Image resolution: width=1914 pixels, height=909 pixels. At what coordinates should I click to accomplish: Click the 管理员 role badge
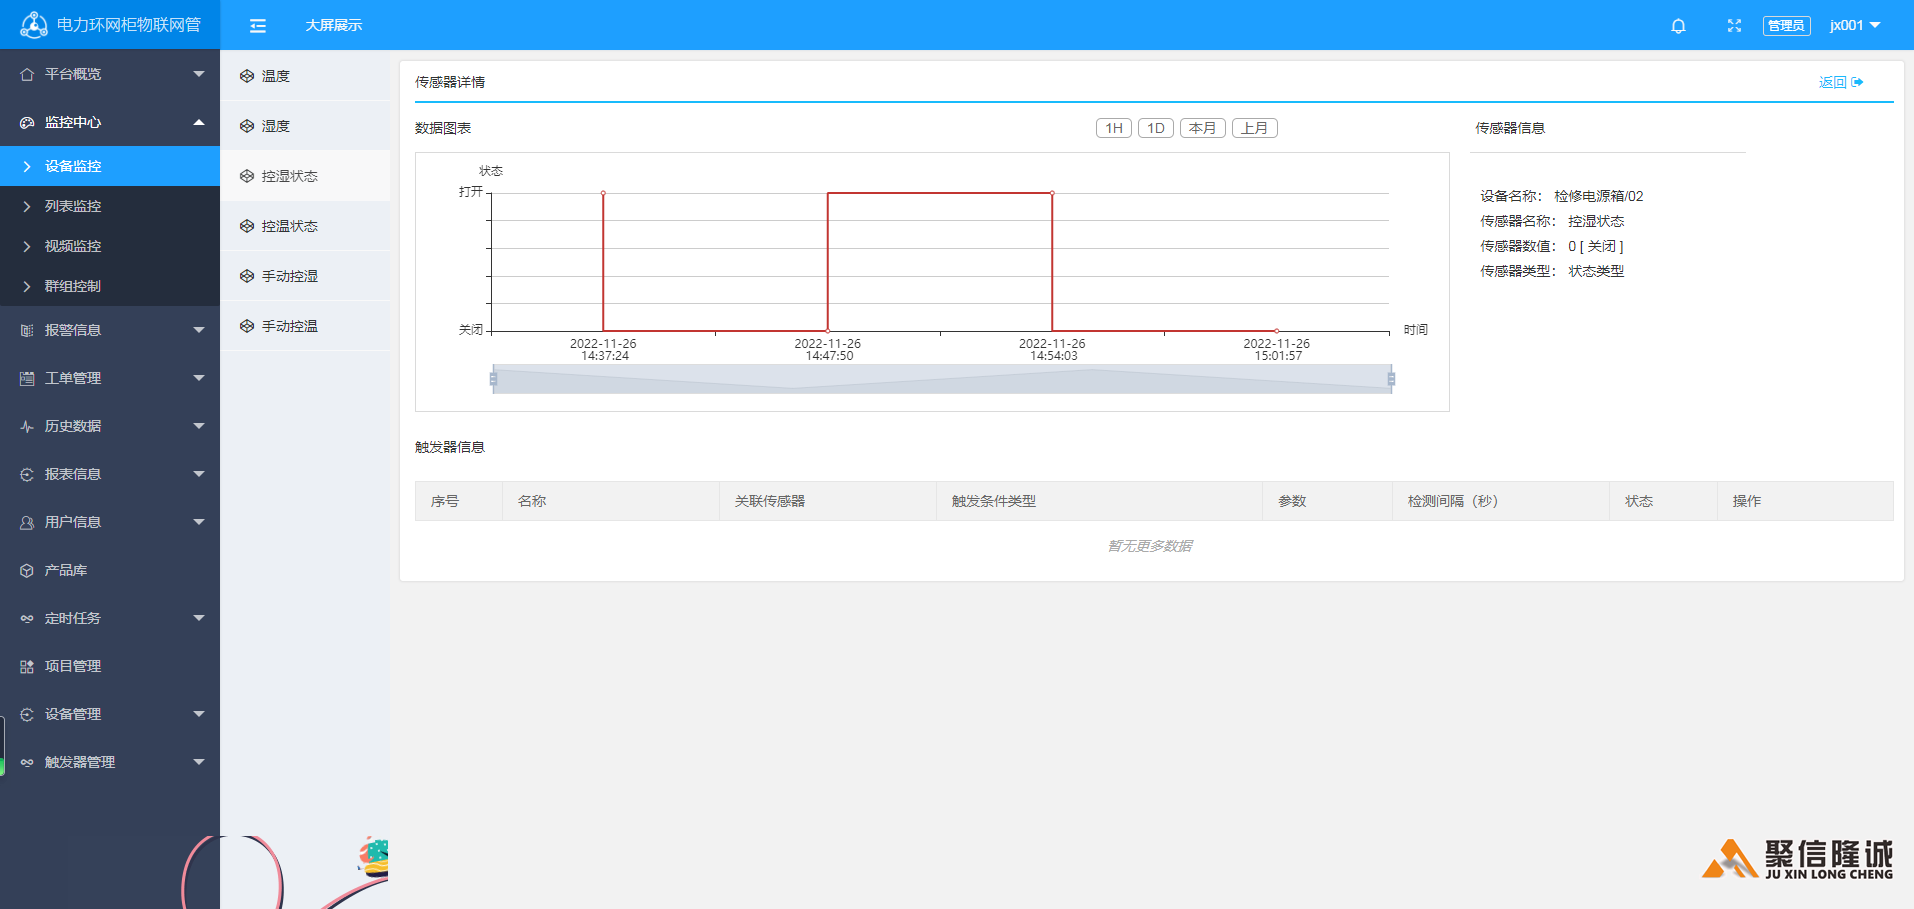[1785, 26]
